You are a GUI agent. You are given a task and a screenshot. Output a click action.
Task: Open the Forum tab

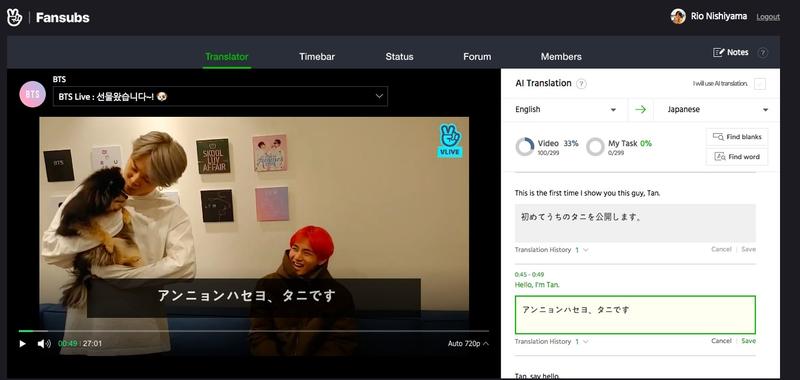coord(477,57)
